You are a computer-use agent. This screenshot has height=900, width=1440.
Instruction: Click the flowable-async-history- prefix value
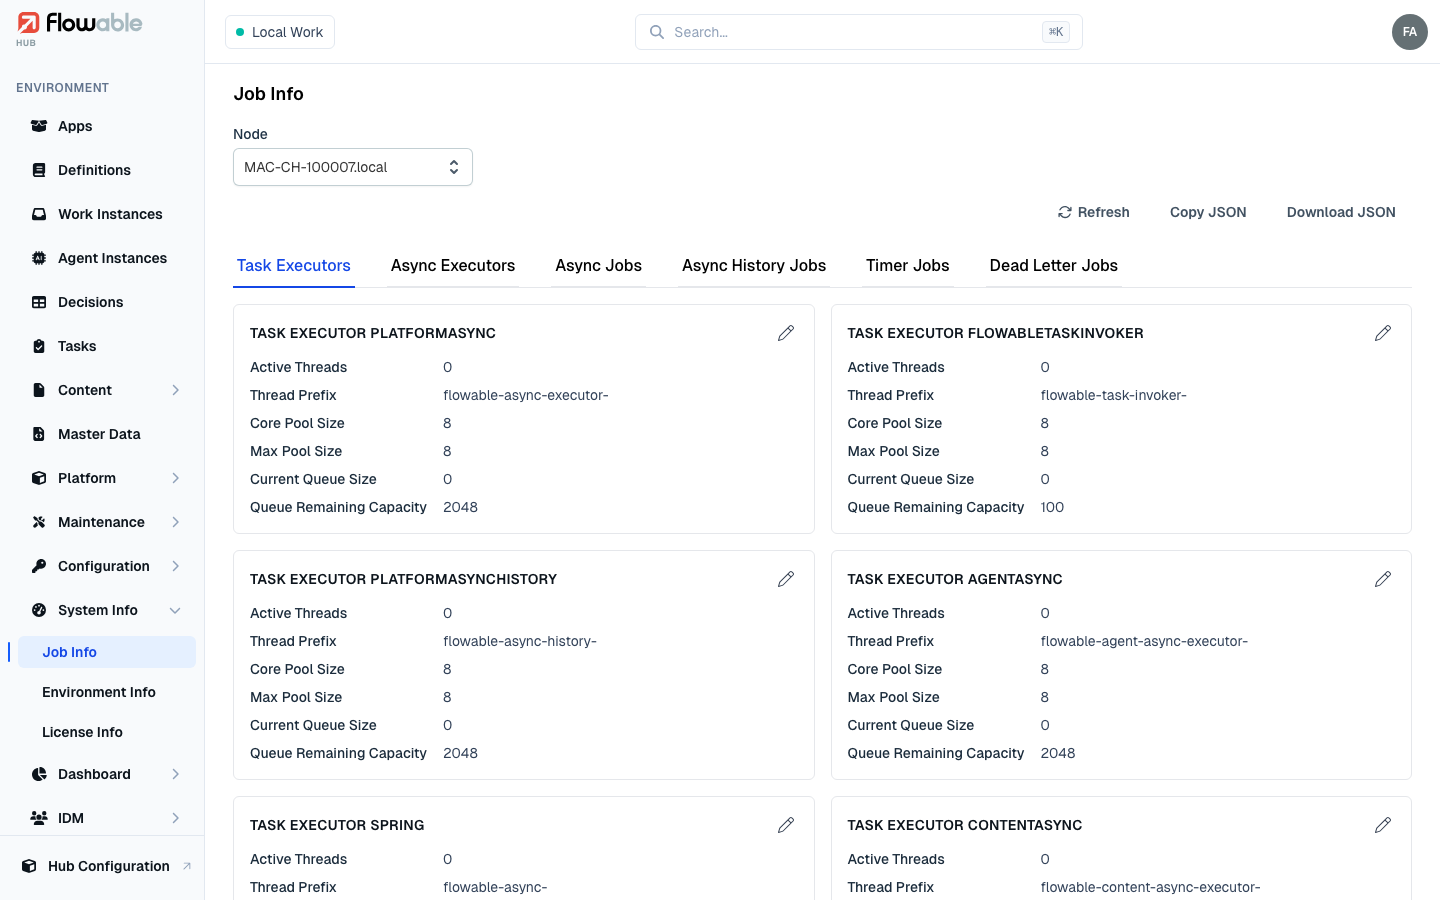[520, 641]
